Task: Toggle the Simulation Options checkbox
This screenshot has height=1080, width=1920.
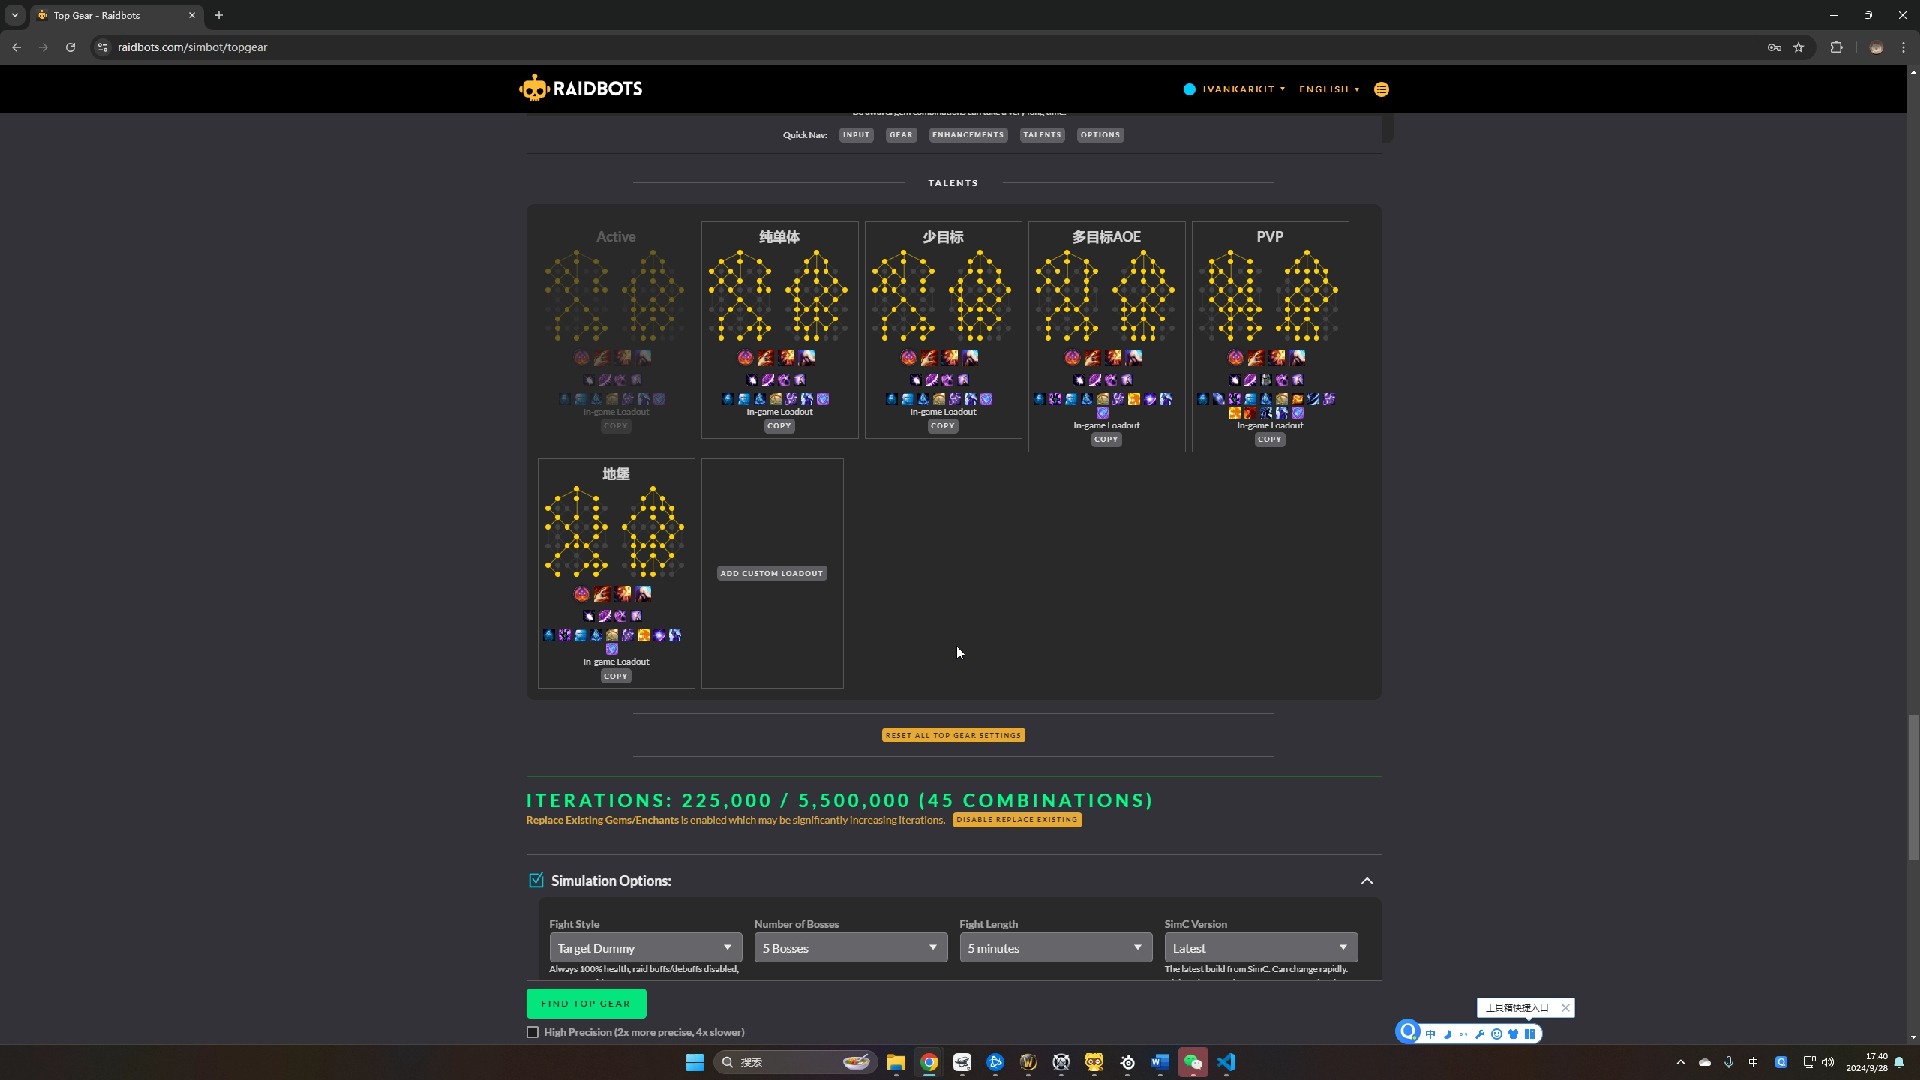Action: (536, 880)
